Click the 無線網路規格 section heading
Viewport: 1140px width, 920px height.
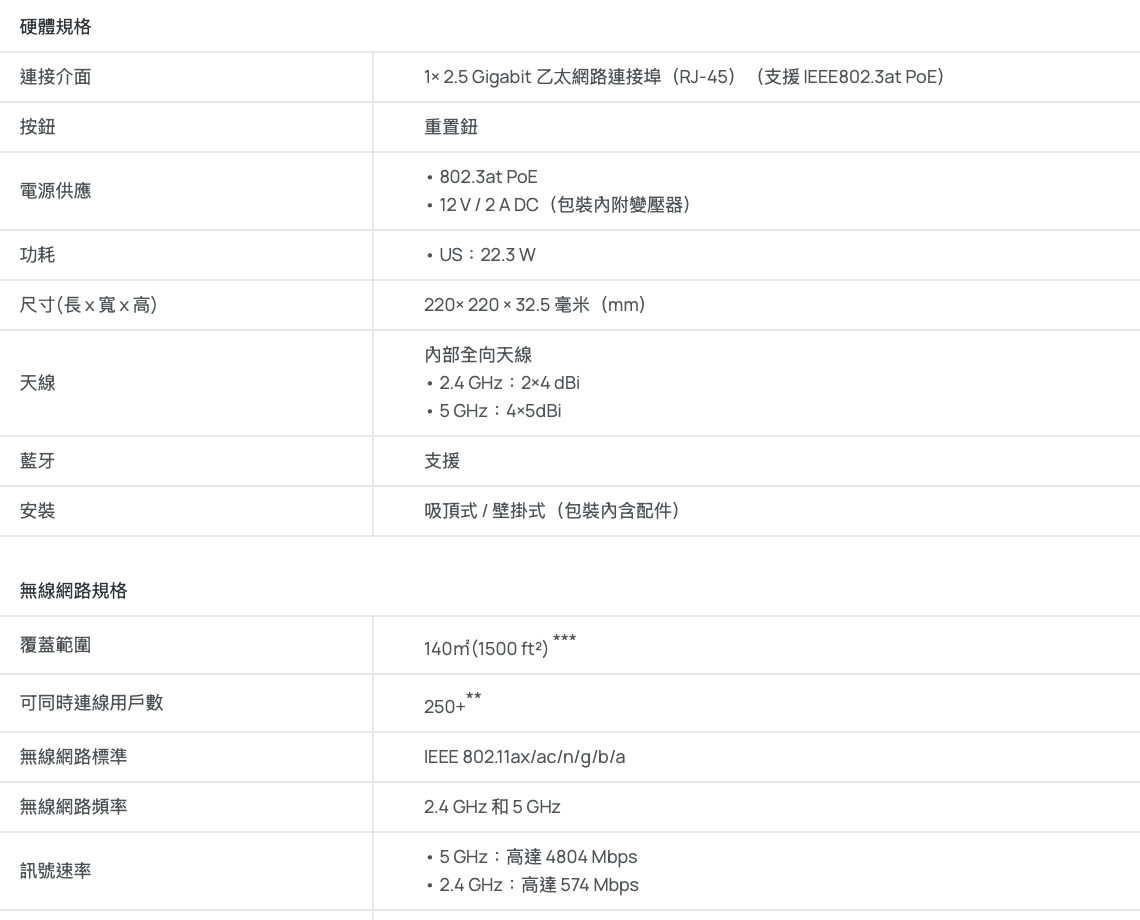coord(74,590)
